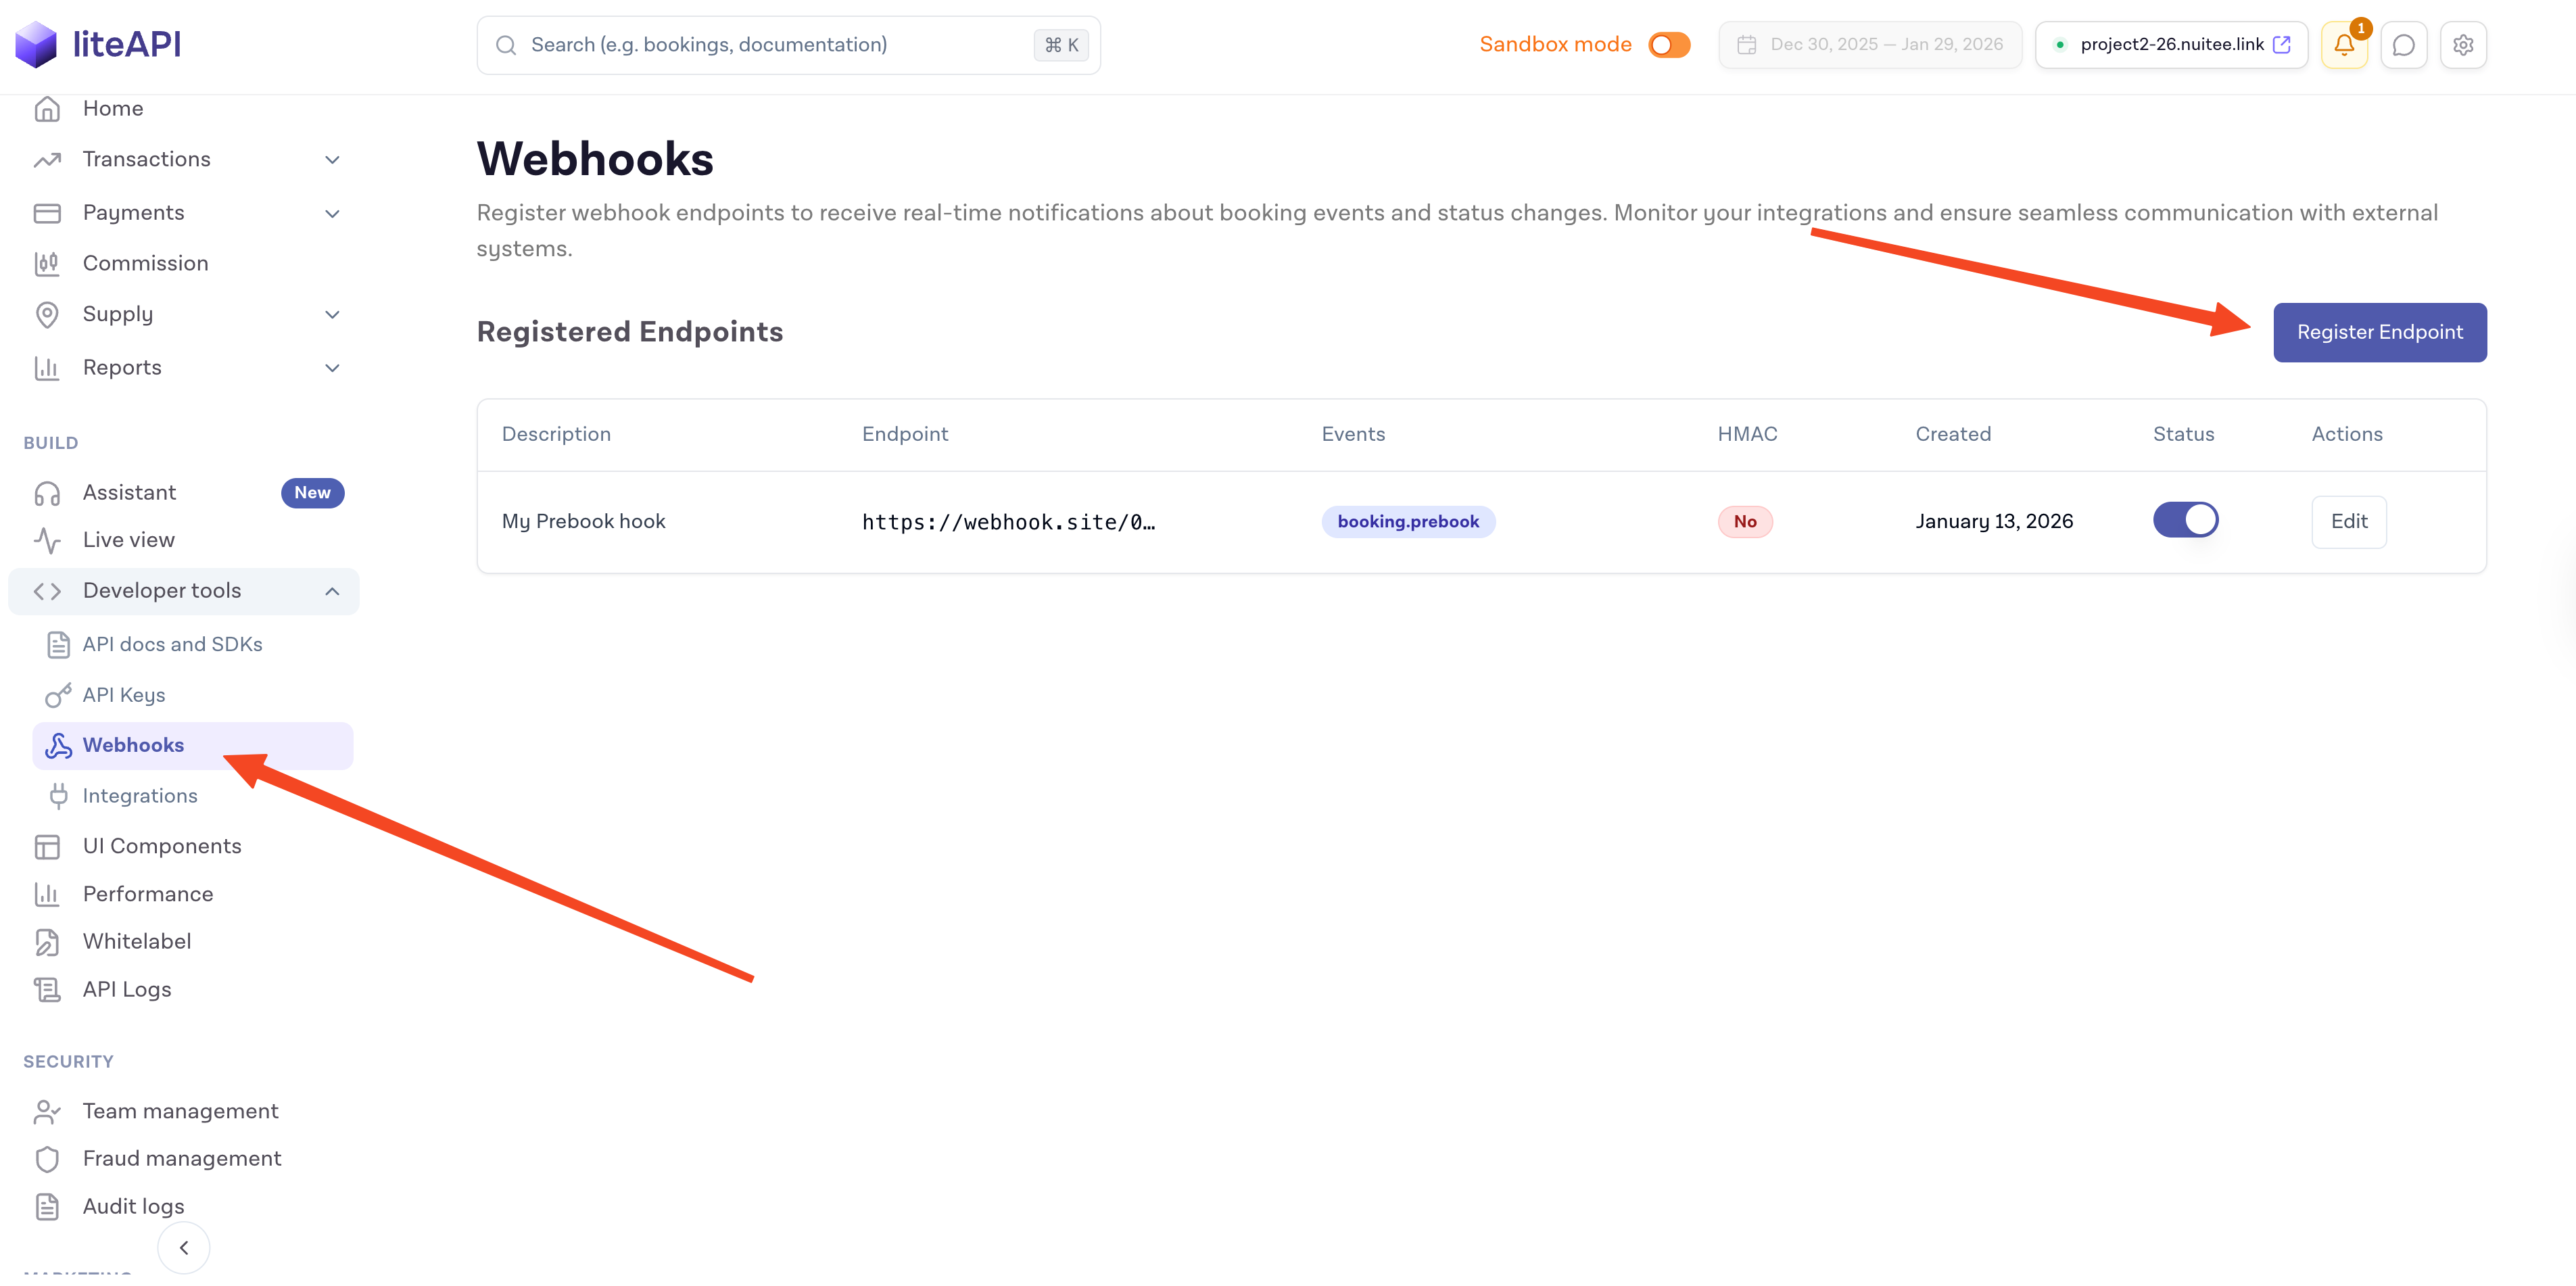Open the chat bubble icon
2576x1286 pixels.
[x=2403, y=45]
